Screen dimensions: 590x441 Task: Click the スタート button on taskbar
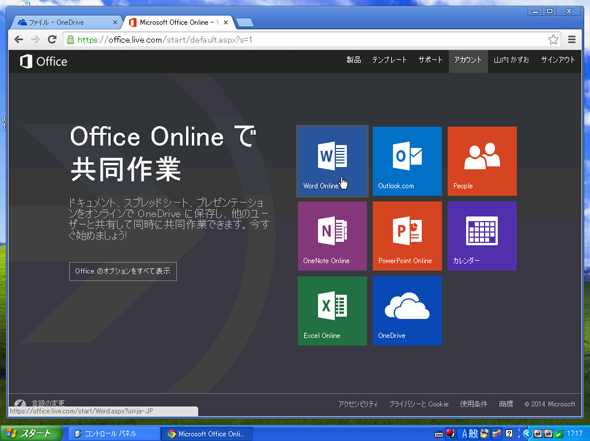[31, 433]
